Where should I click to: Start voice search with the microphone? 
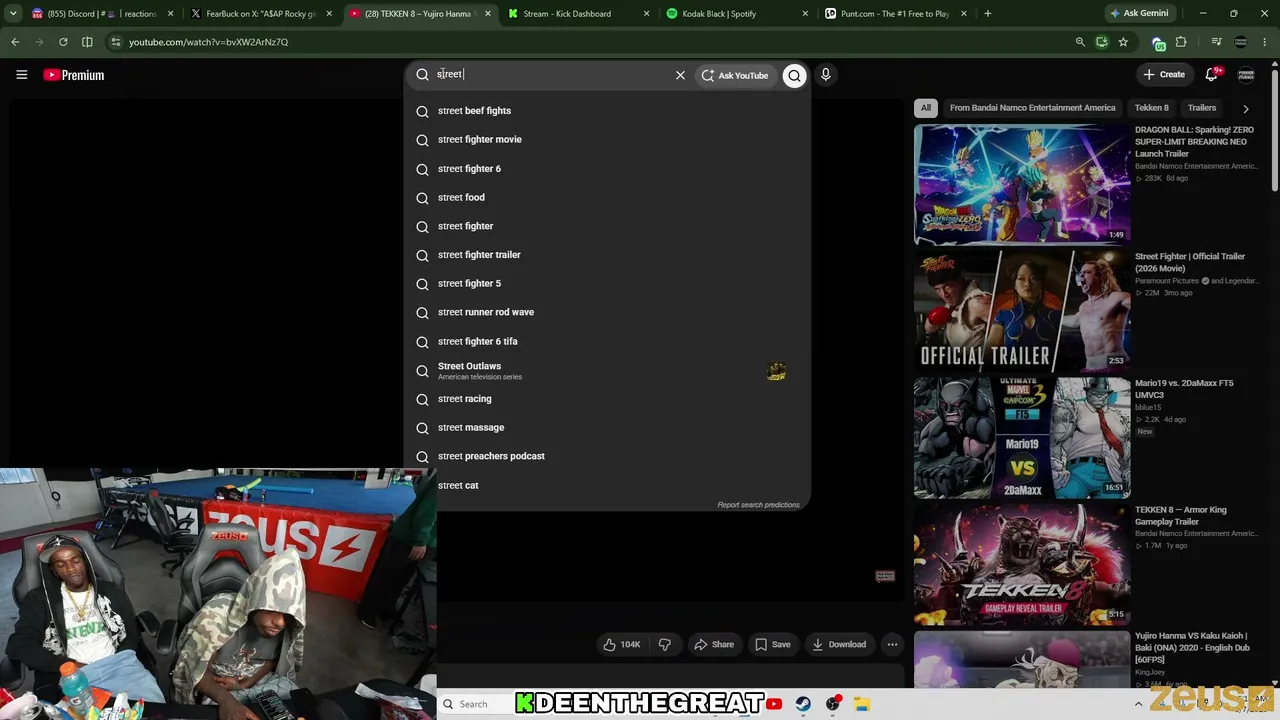(825, 75)
